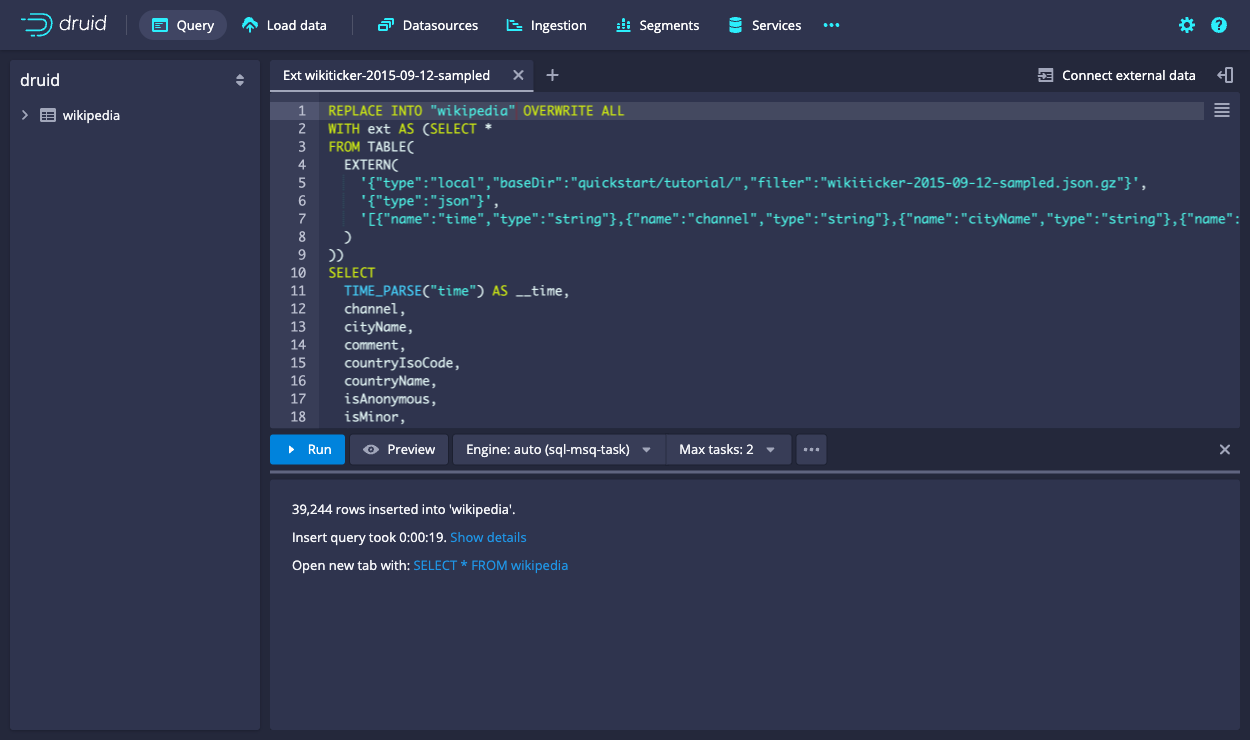1250x740 pixels.
Task: Expand the wikipedia datasource
Action: pos(25,115)
